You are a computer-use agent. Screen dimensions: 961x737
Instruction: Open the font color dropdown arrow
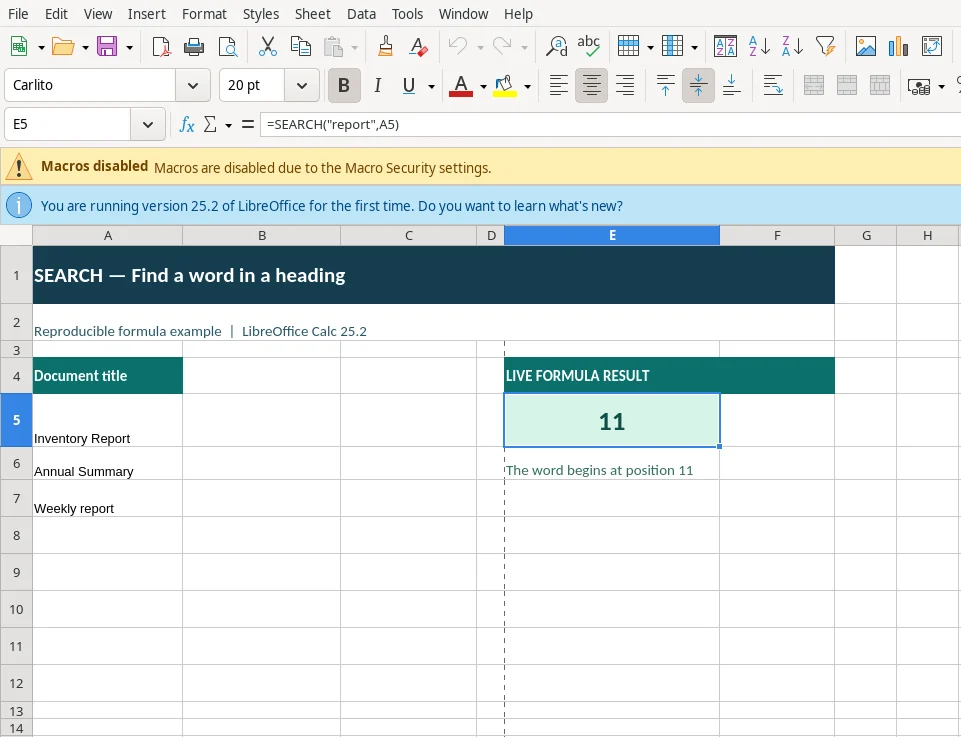pyautogui.click(x=484, y=86)
